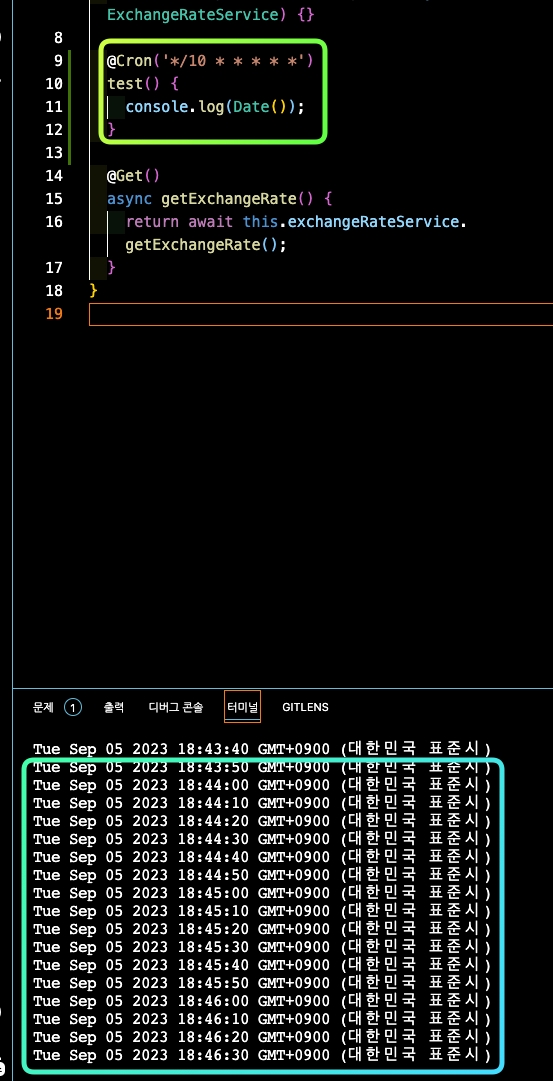
Task: Switch to the GITLENS tab
Action: coord(305,707)
